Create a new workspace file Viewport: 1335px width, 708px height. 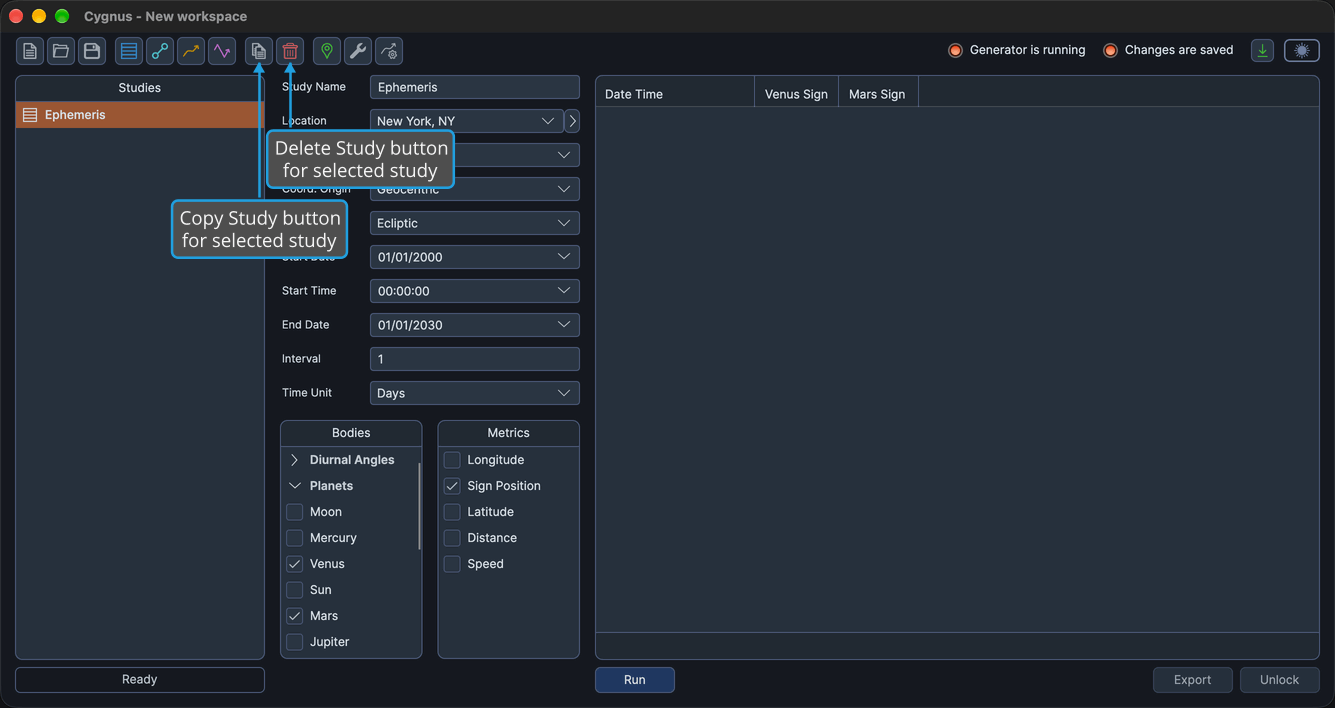tap(30, 51)
